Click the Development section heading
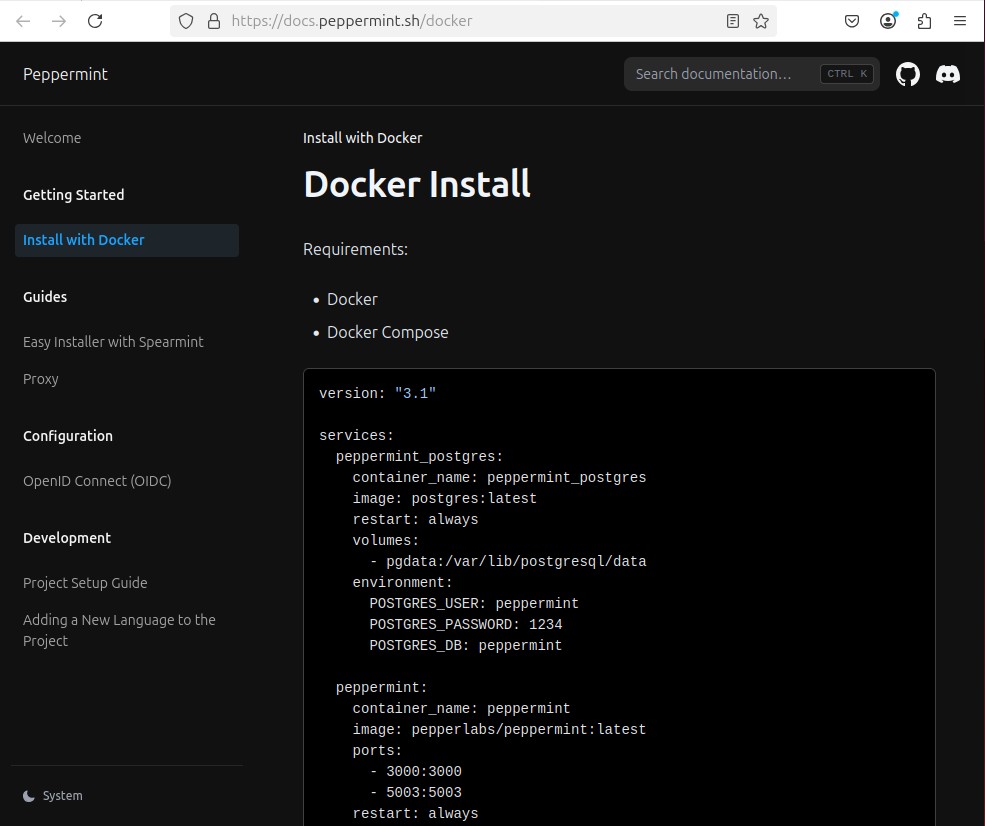This screenshot has height=826, width=985. pyautogui.click(x=67, y=538)
